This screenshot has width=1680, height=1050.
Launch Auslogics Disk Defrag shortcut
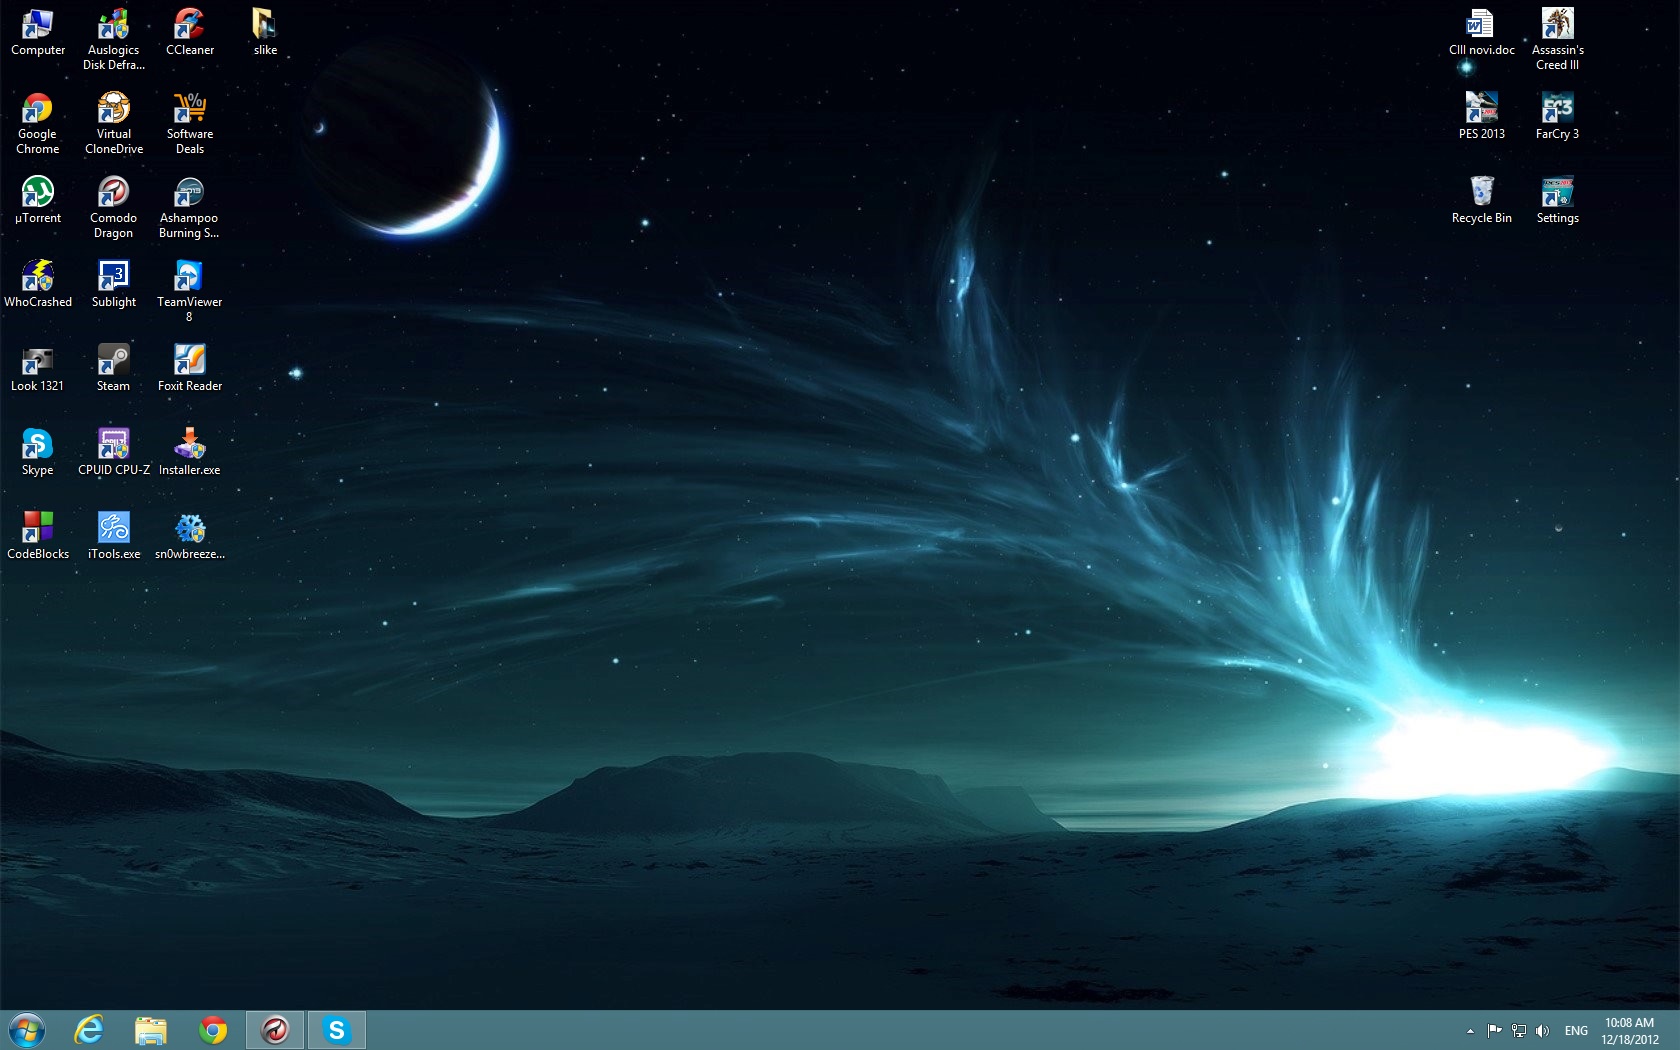(x=114, y=39)
